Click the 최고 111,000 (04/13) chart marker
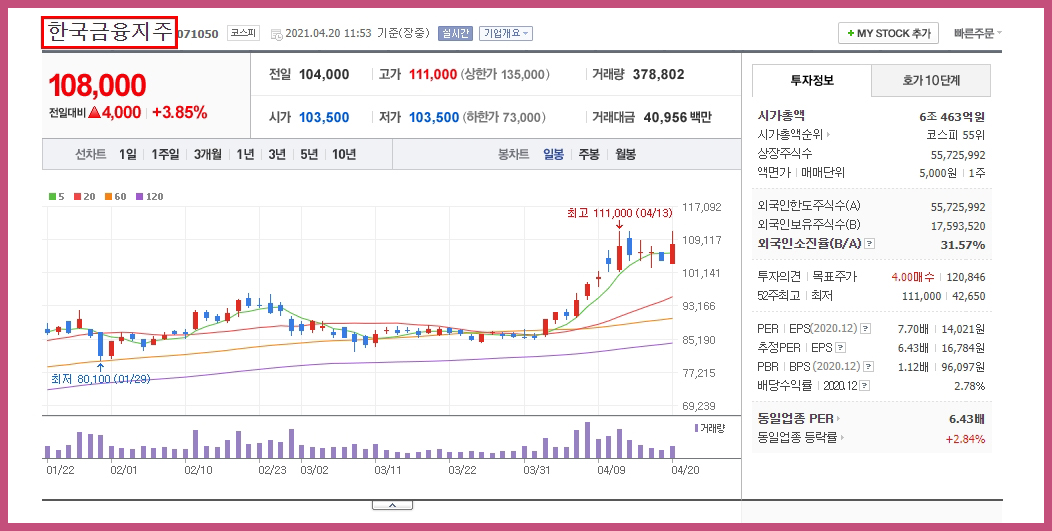Viewport: 1052px width, 531px height. 619,213
